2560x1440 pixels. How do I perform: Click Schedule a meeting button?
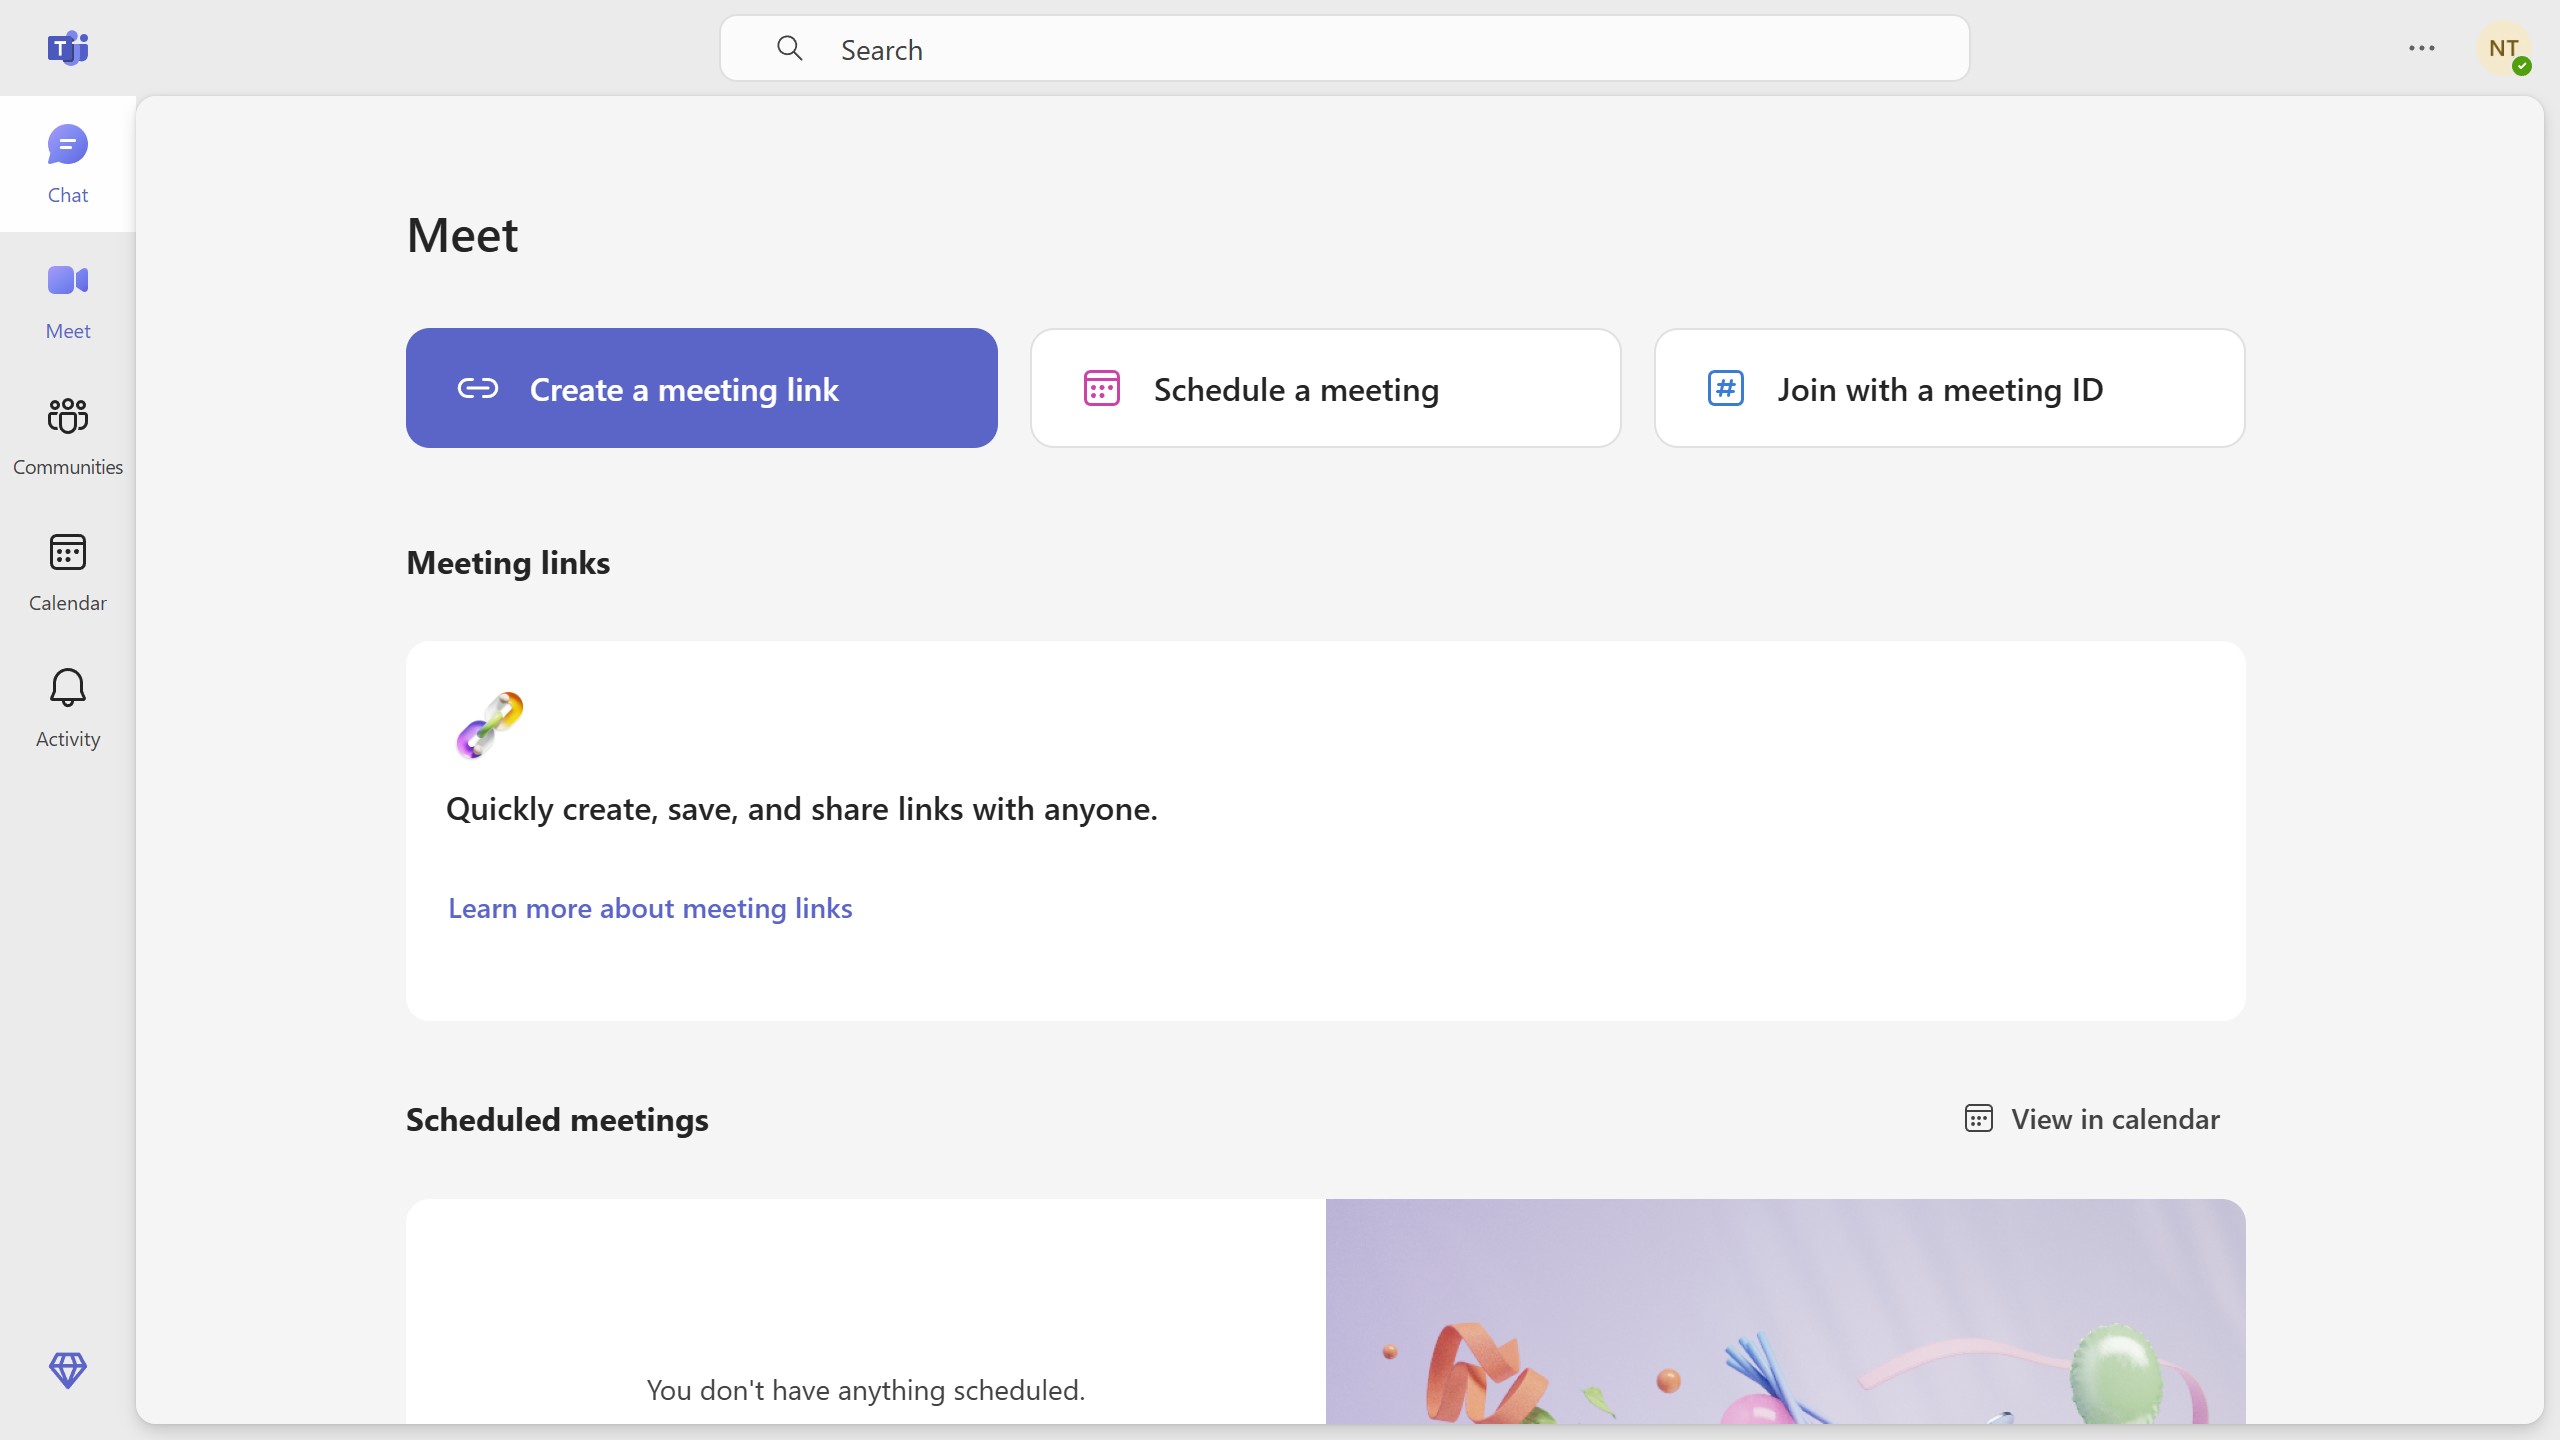tap(1325, 388)
